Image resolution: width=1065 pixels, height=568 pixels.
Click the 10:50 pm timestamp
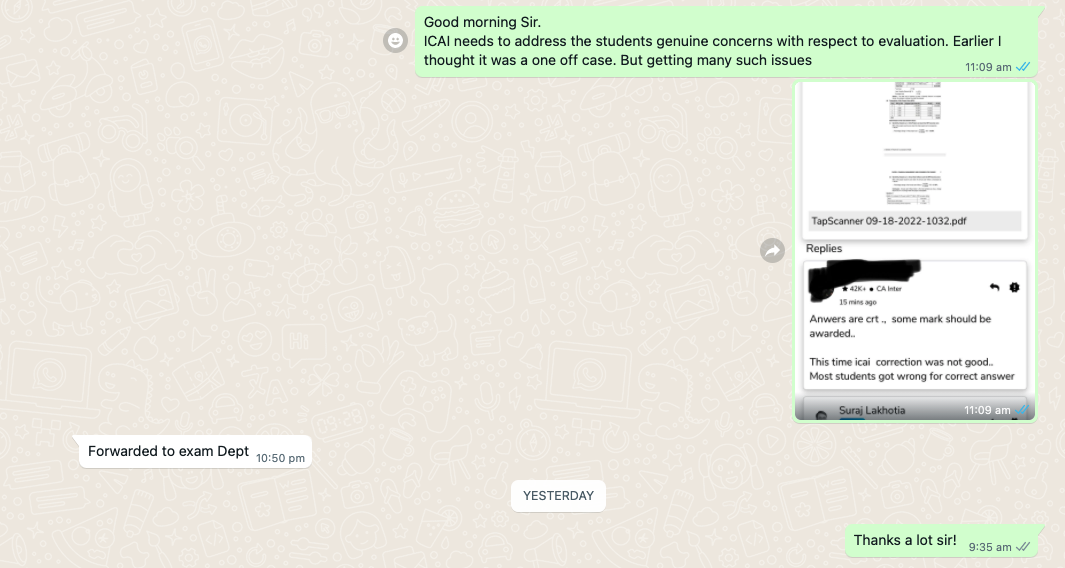coord(280,458)
